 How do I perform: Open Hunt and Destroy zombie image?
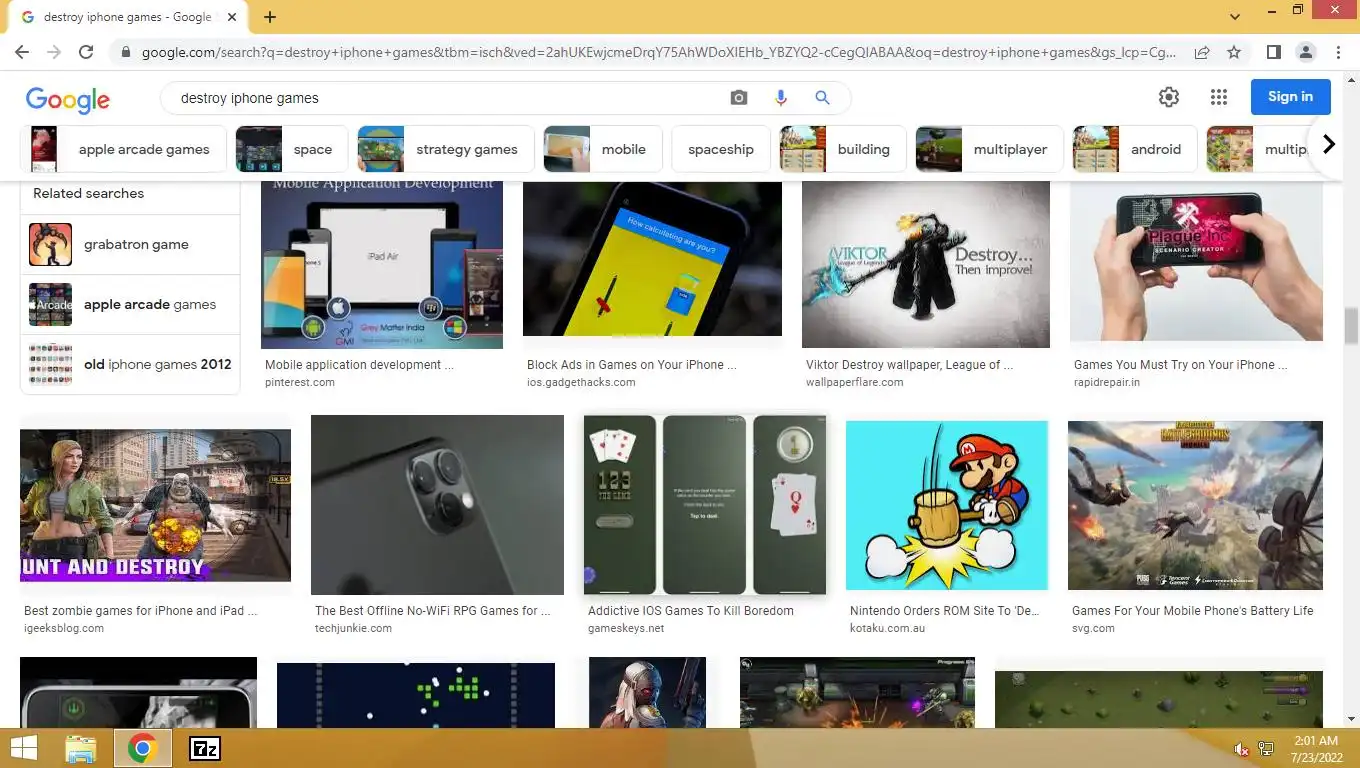(155, 505)
